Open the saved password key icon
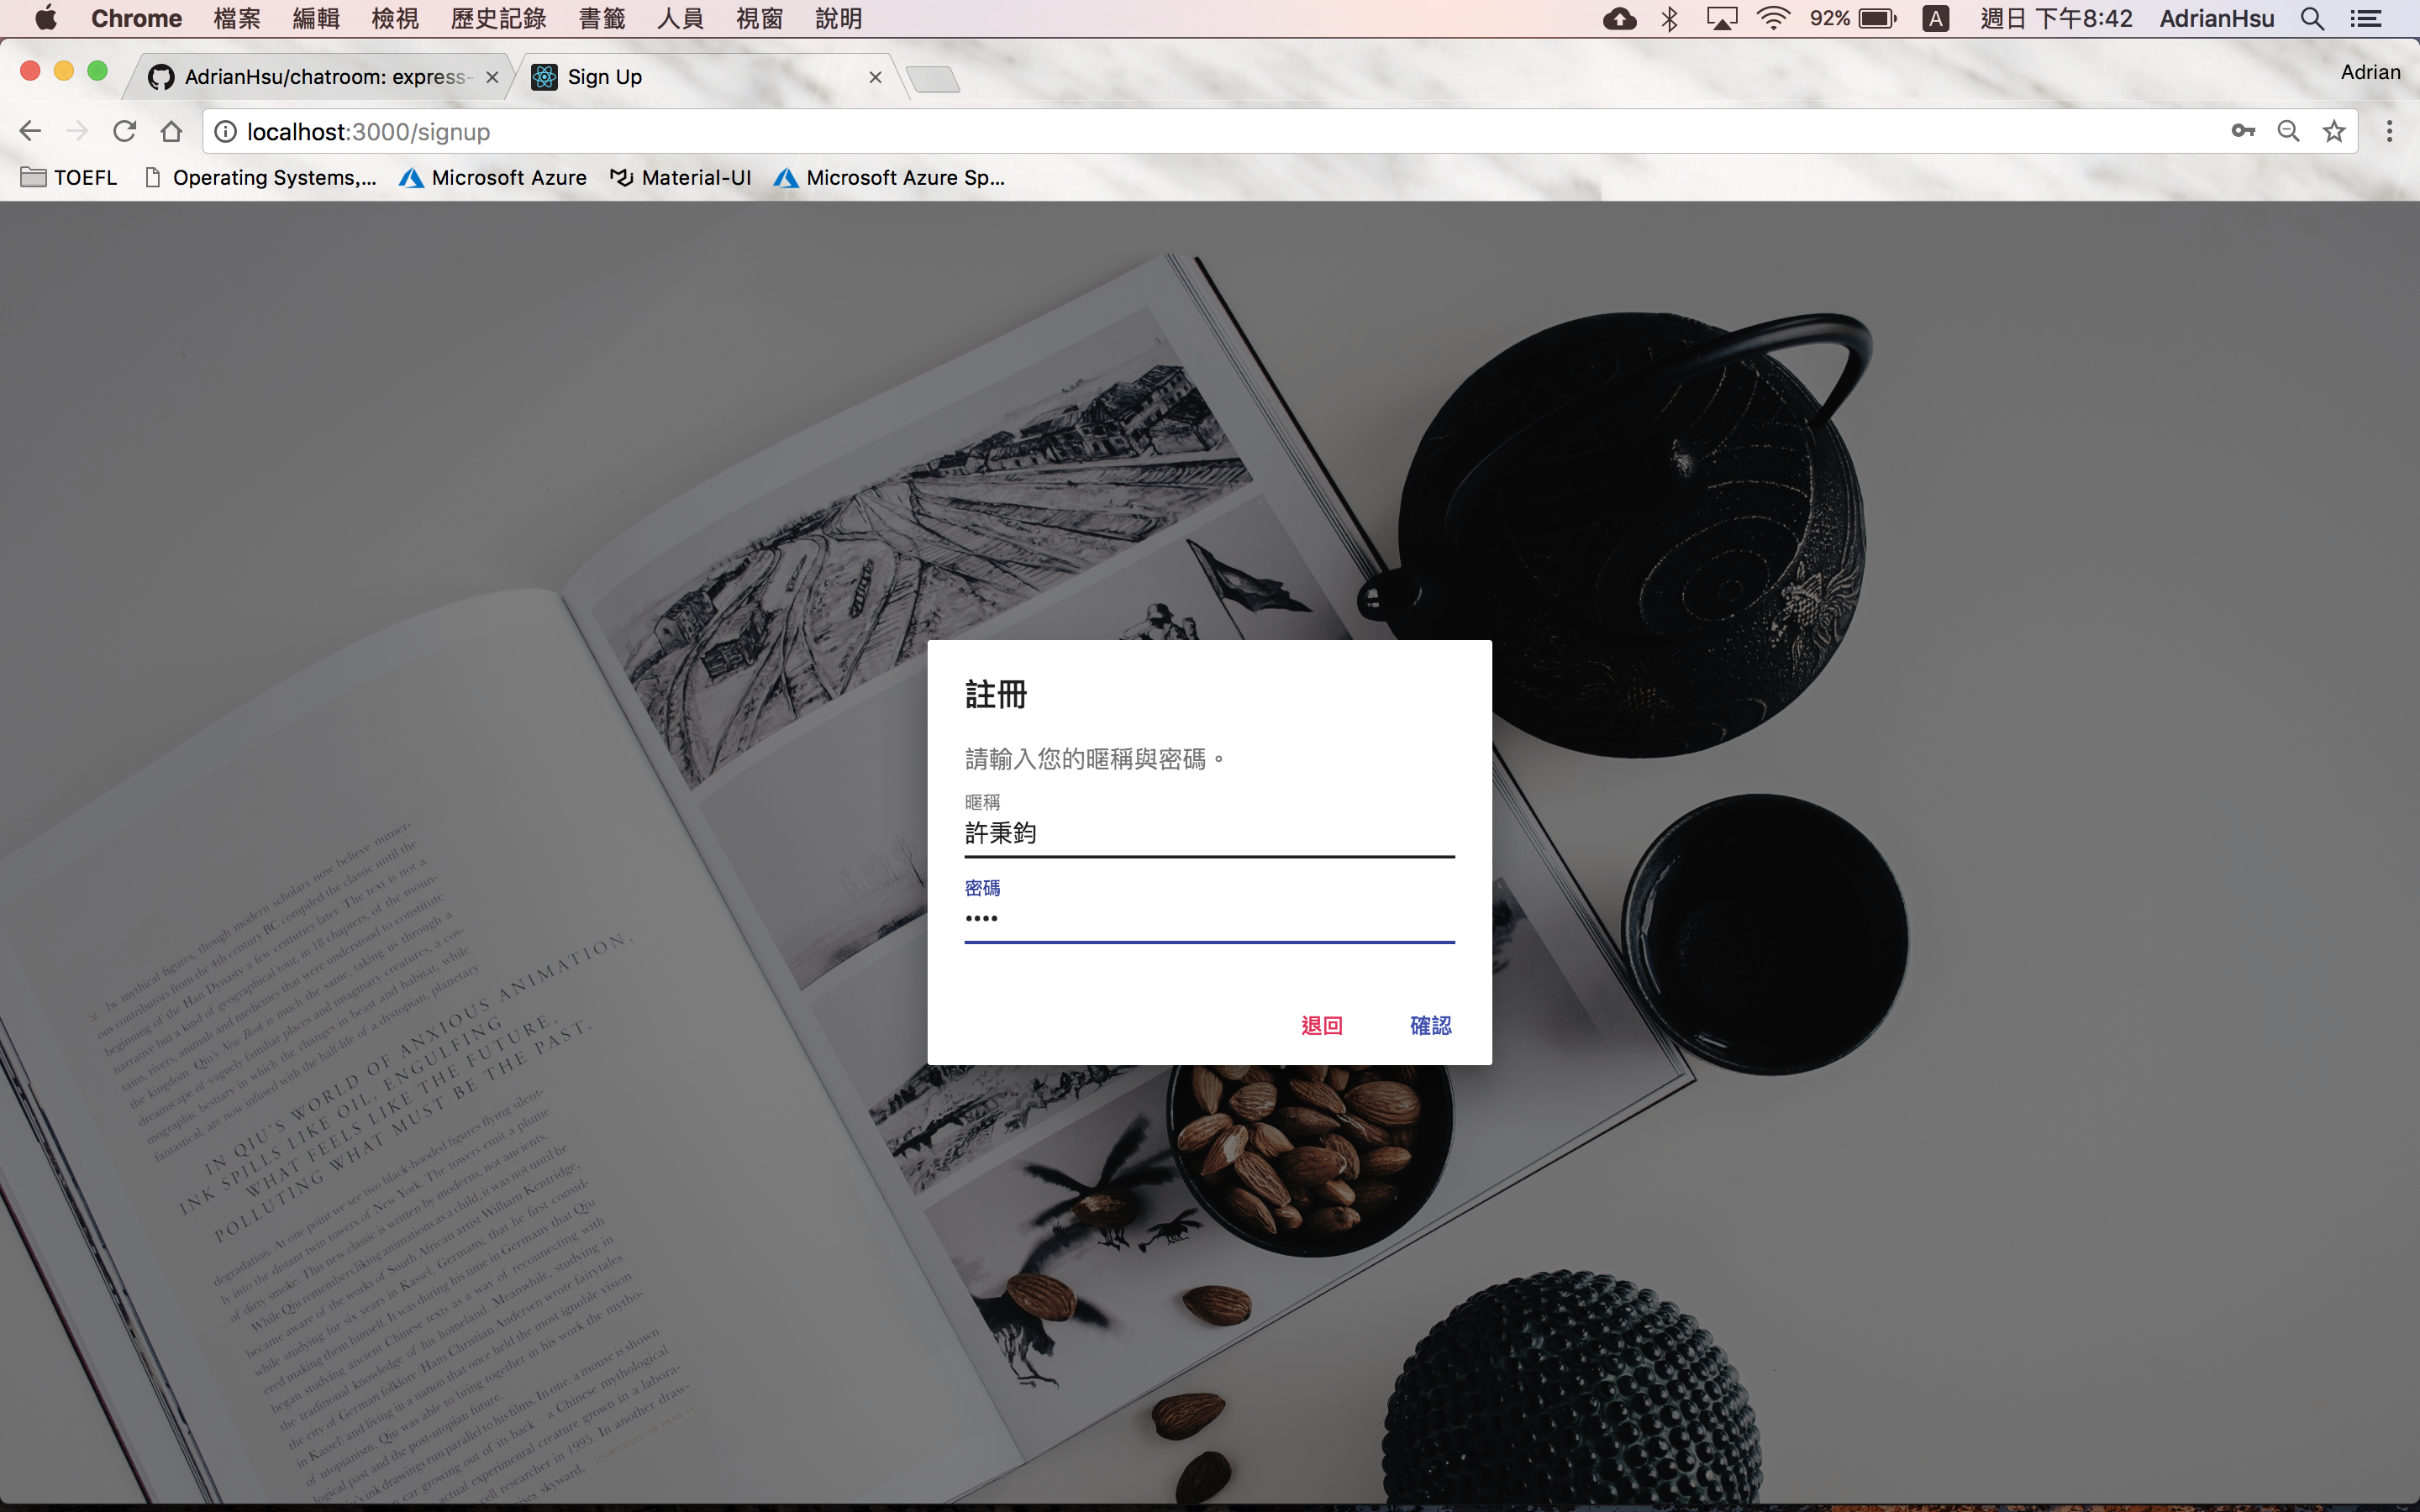 point(2242,131)
